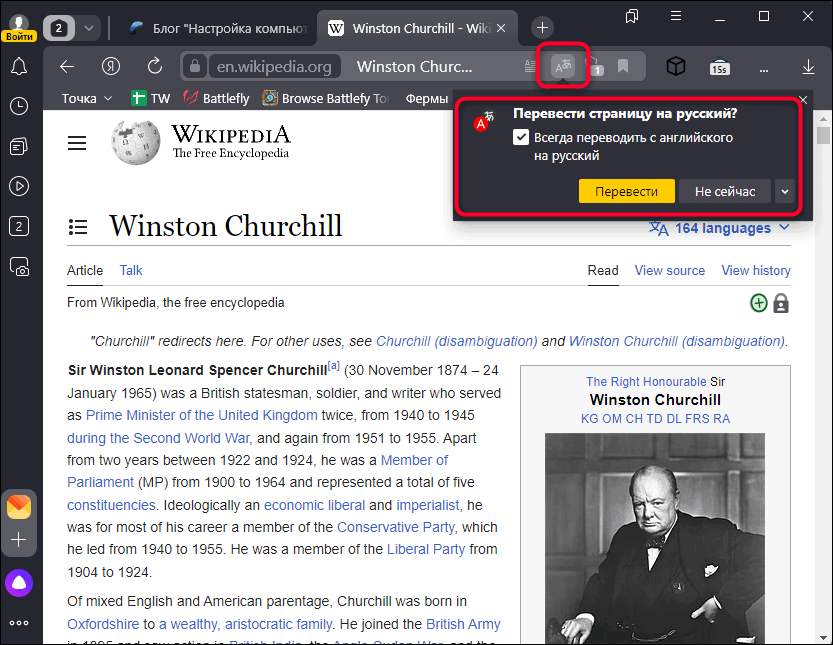The height and width of the screenshot is (645, 833).
Task: Open the collections icon in the sidebar
Action: (x=19, y=146)
